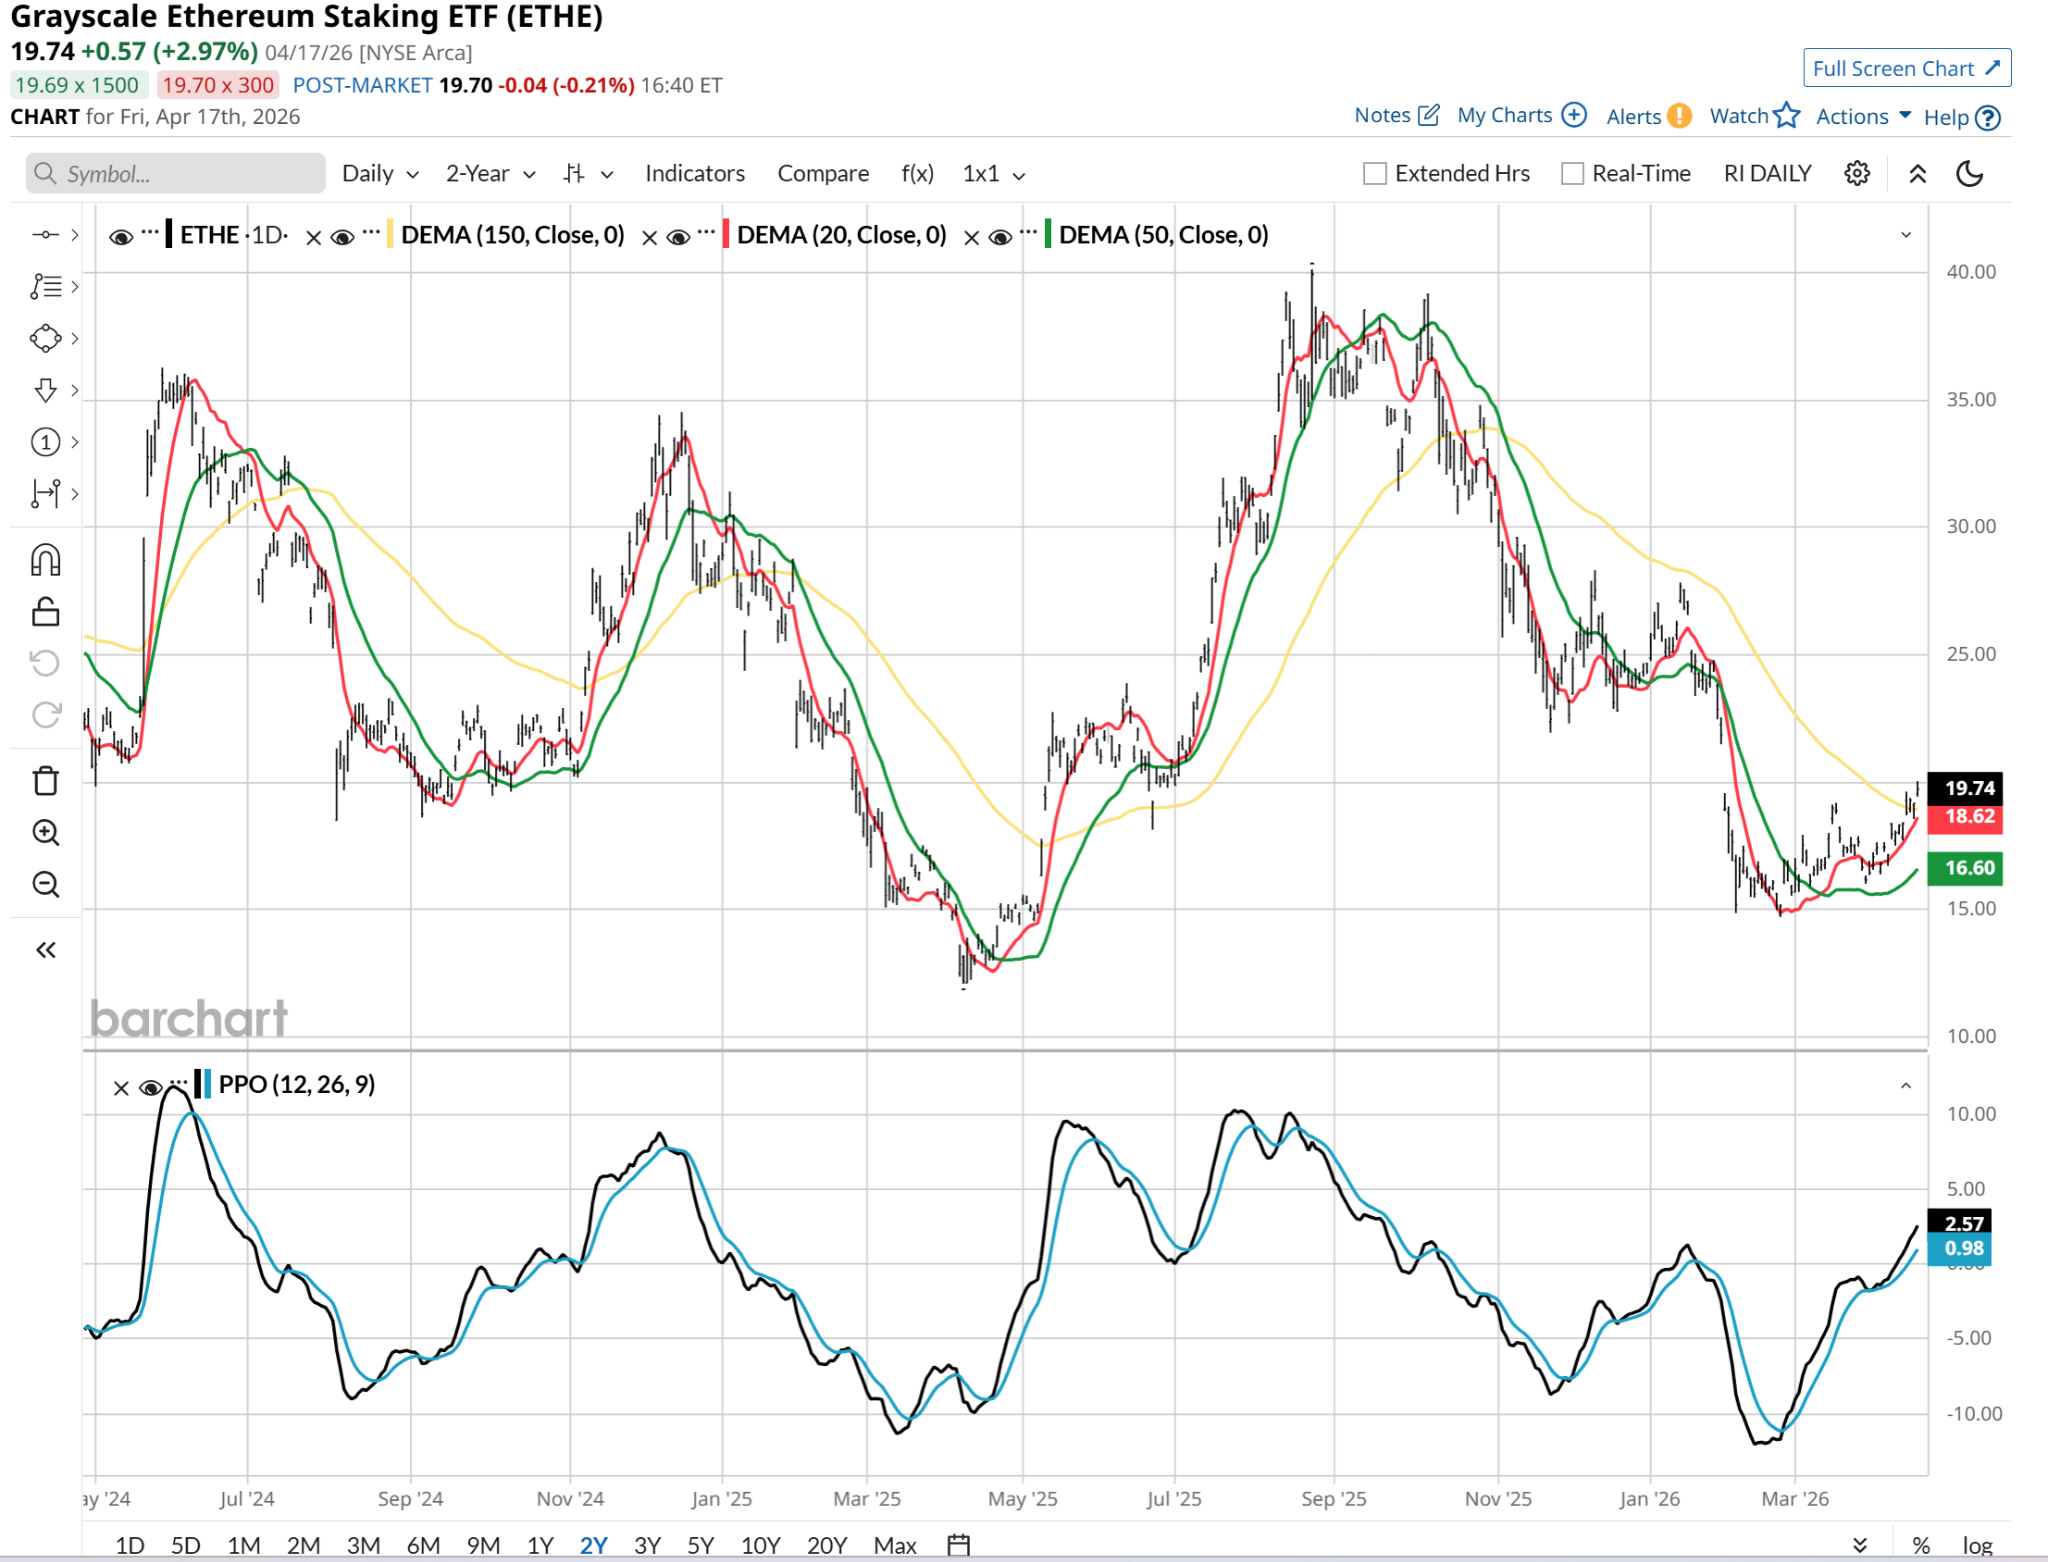Screen dimensions: 2048x1562
Task: Open the Daily frequency dropdown
Action: [x=380, y=174]
